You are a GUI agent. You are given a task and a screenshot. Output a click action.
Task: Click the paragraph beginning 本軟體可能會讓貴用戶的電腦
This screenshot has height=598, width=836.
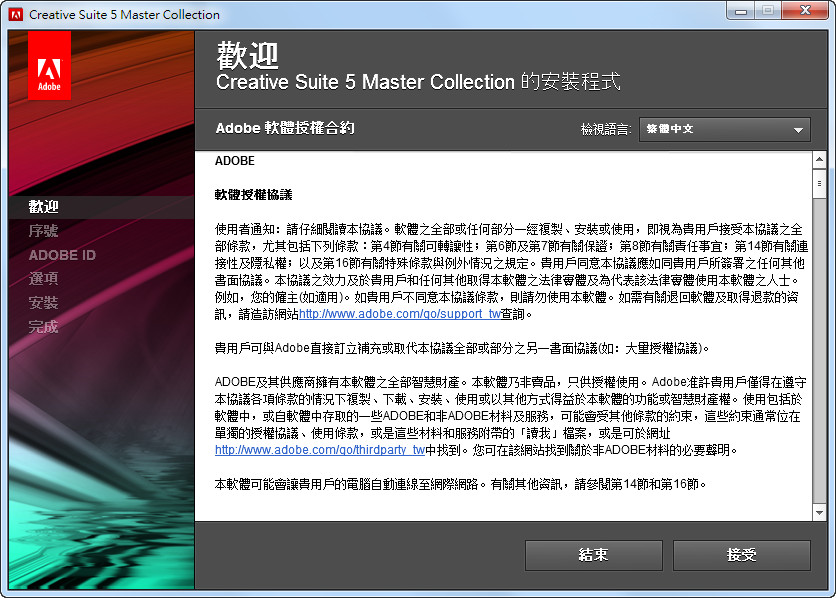tap(461, 484)
